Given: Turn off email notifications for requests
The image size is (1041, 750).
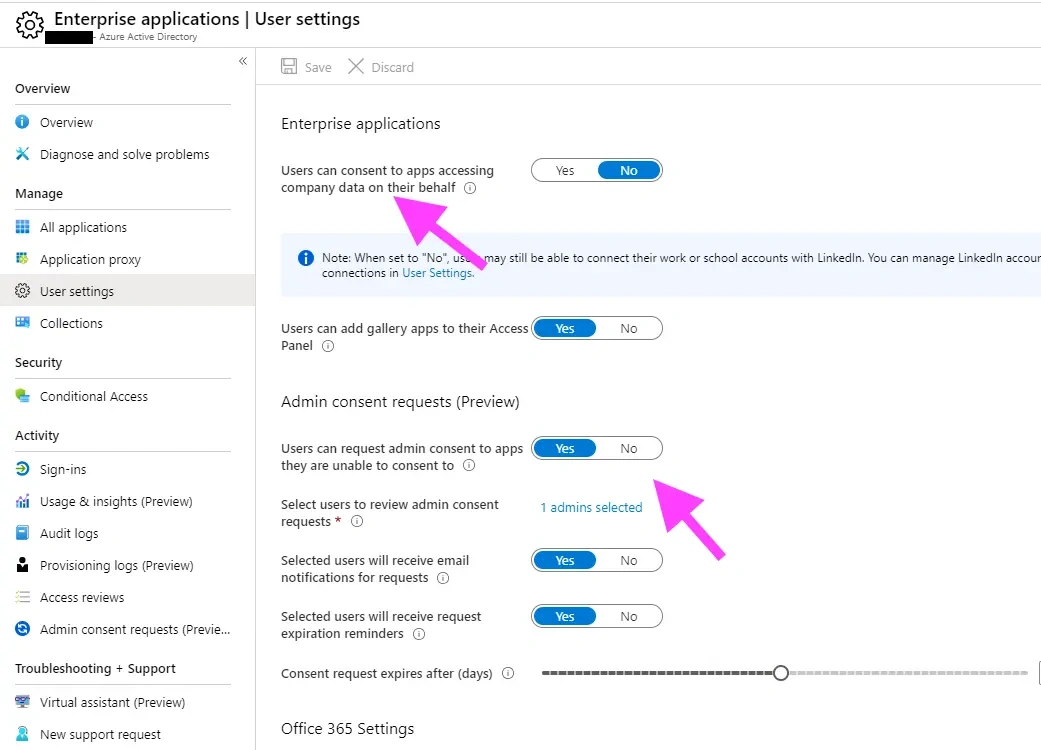Looking at the screenshot, I should 629,560.
